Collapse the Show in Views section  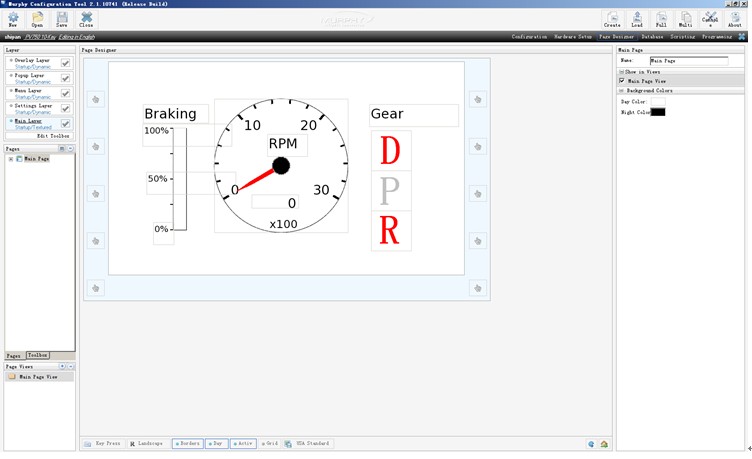[x=622, y=72]
